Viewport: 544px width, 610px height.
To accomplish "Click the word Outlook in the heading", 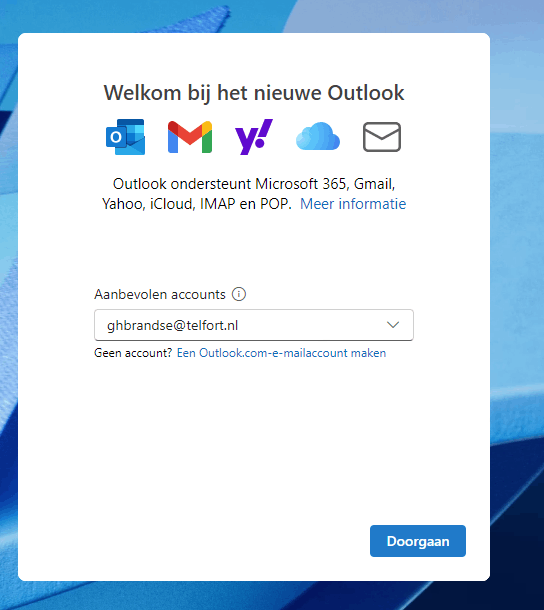I will tap(366, 93).
